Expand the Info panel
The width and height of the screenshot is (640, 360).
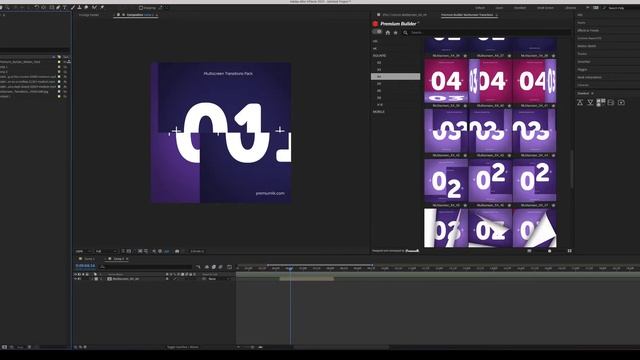(580, 15)
